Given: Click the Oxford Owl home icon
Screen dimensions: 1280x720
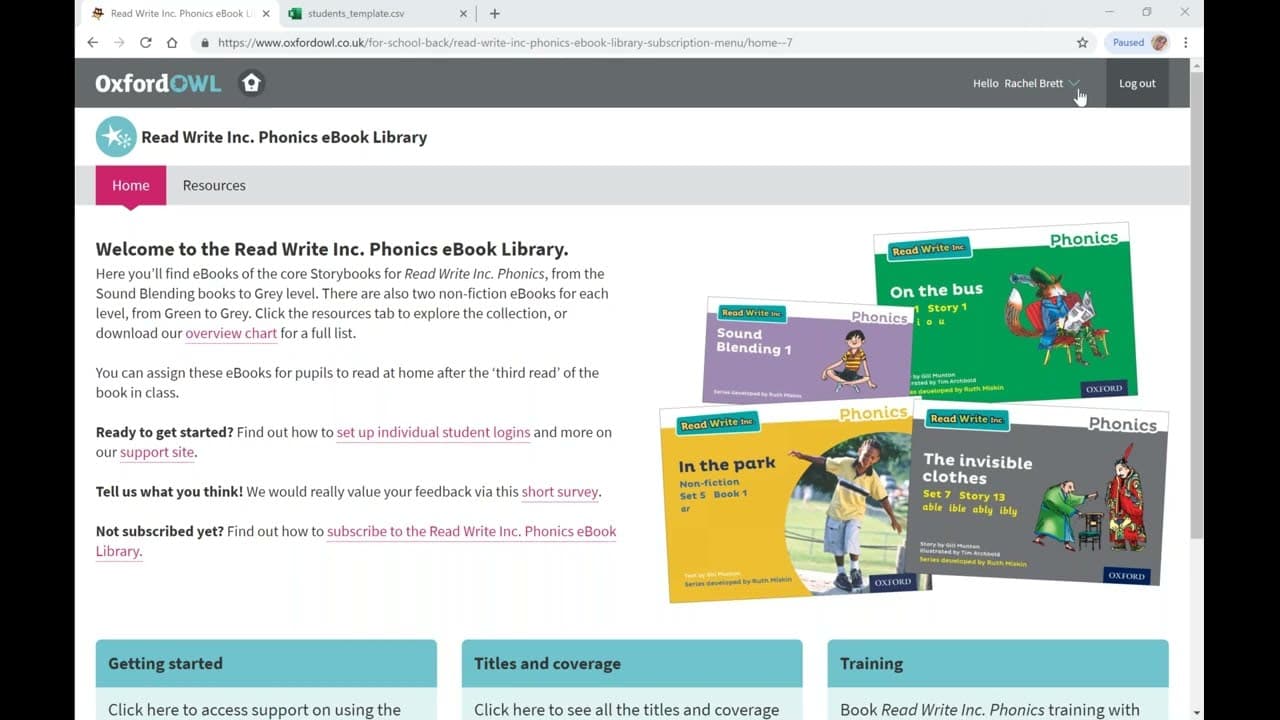Looking at the screenshot, I should (251, 83).
